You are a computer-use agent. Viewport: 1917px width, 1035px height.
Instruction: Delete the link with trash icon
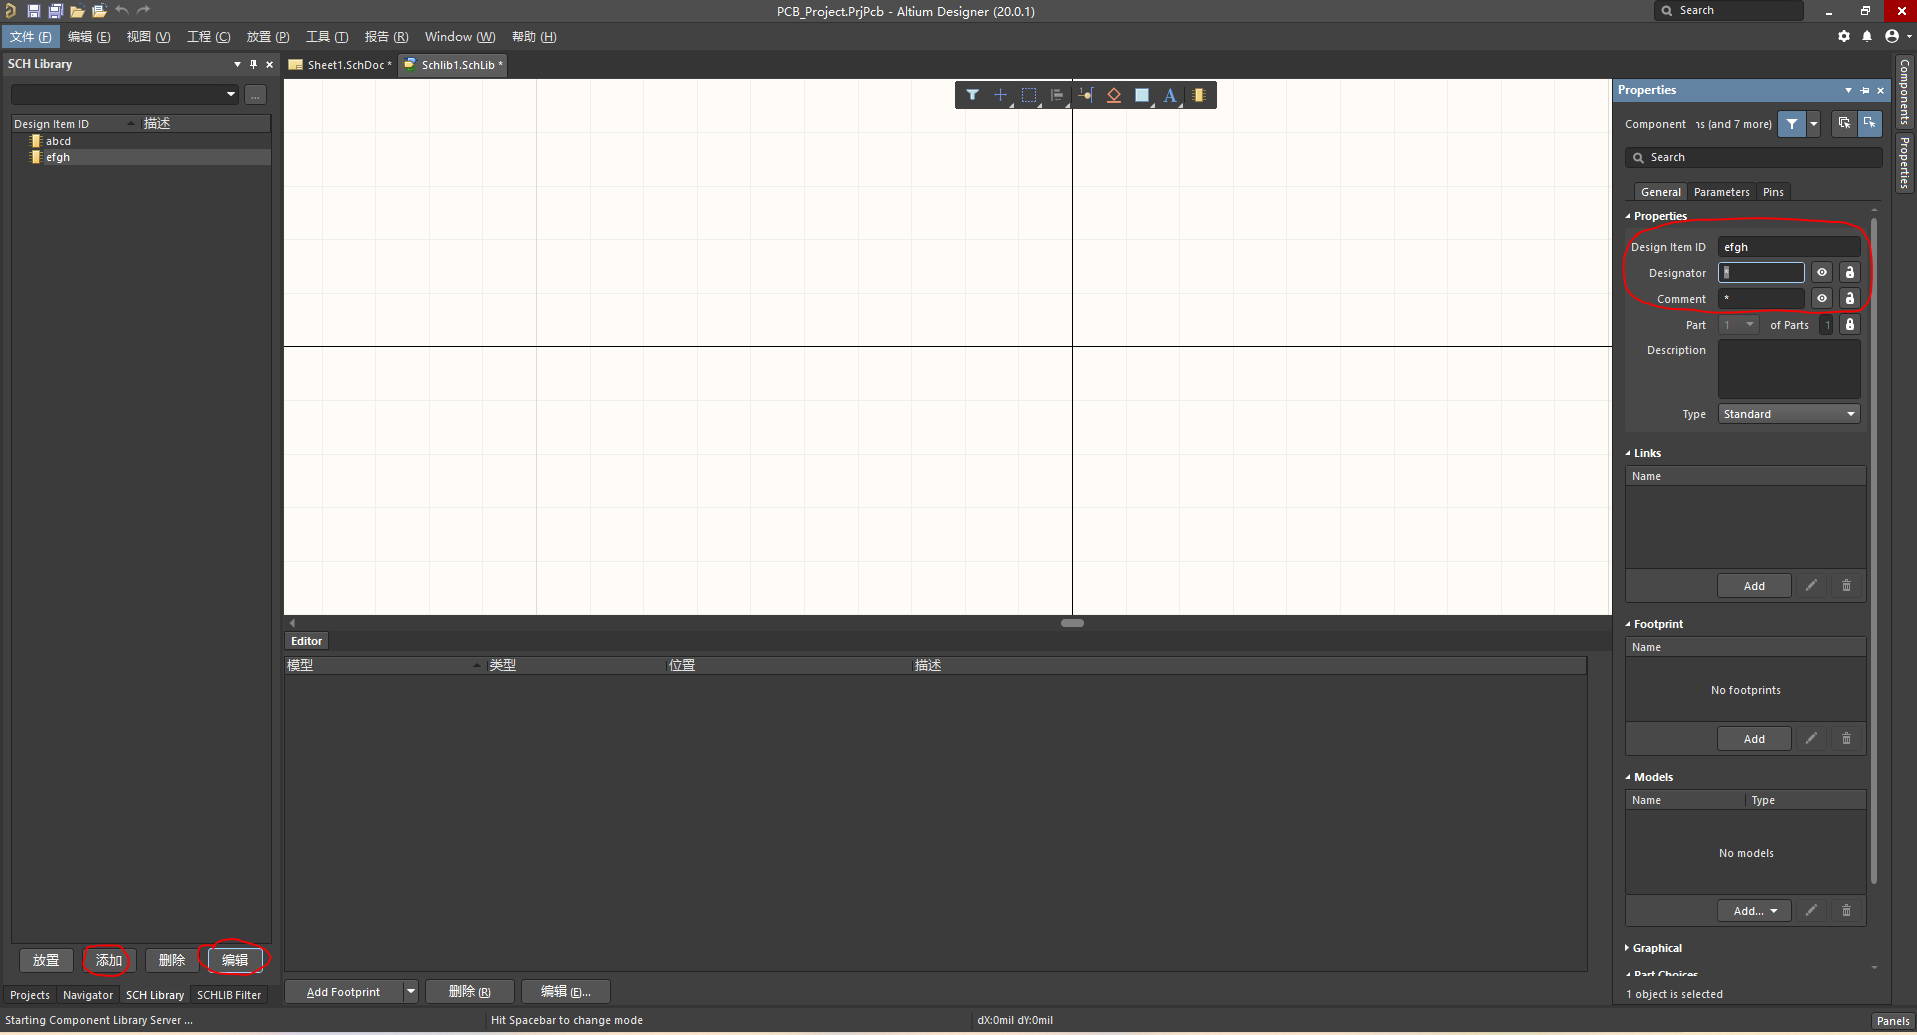[x=1847, y=586]
